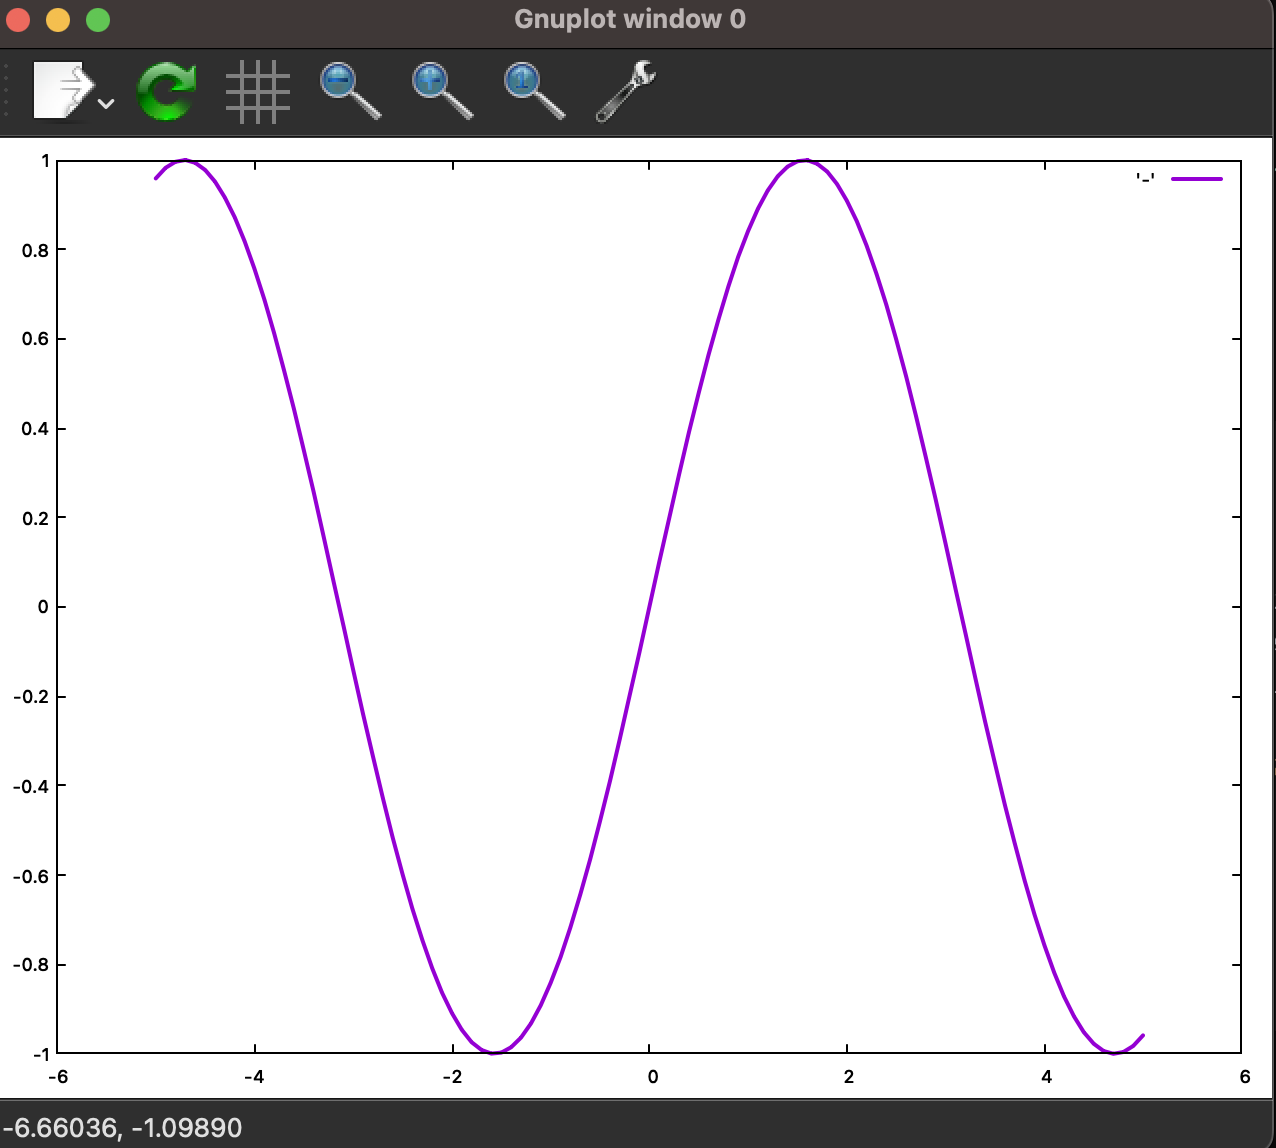Click the y-axis label -0.6
This screenshot has height=1148, width=1276.
(30, 875)
